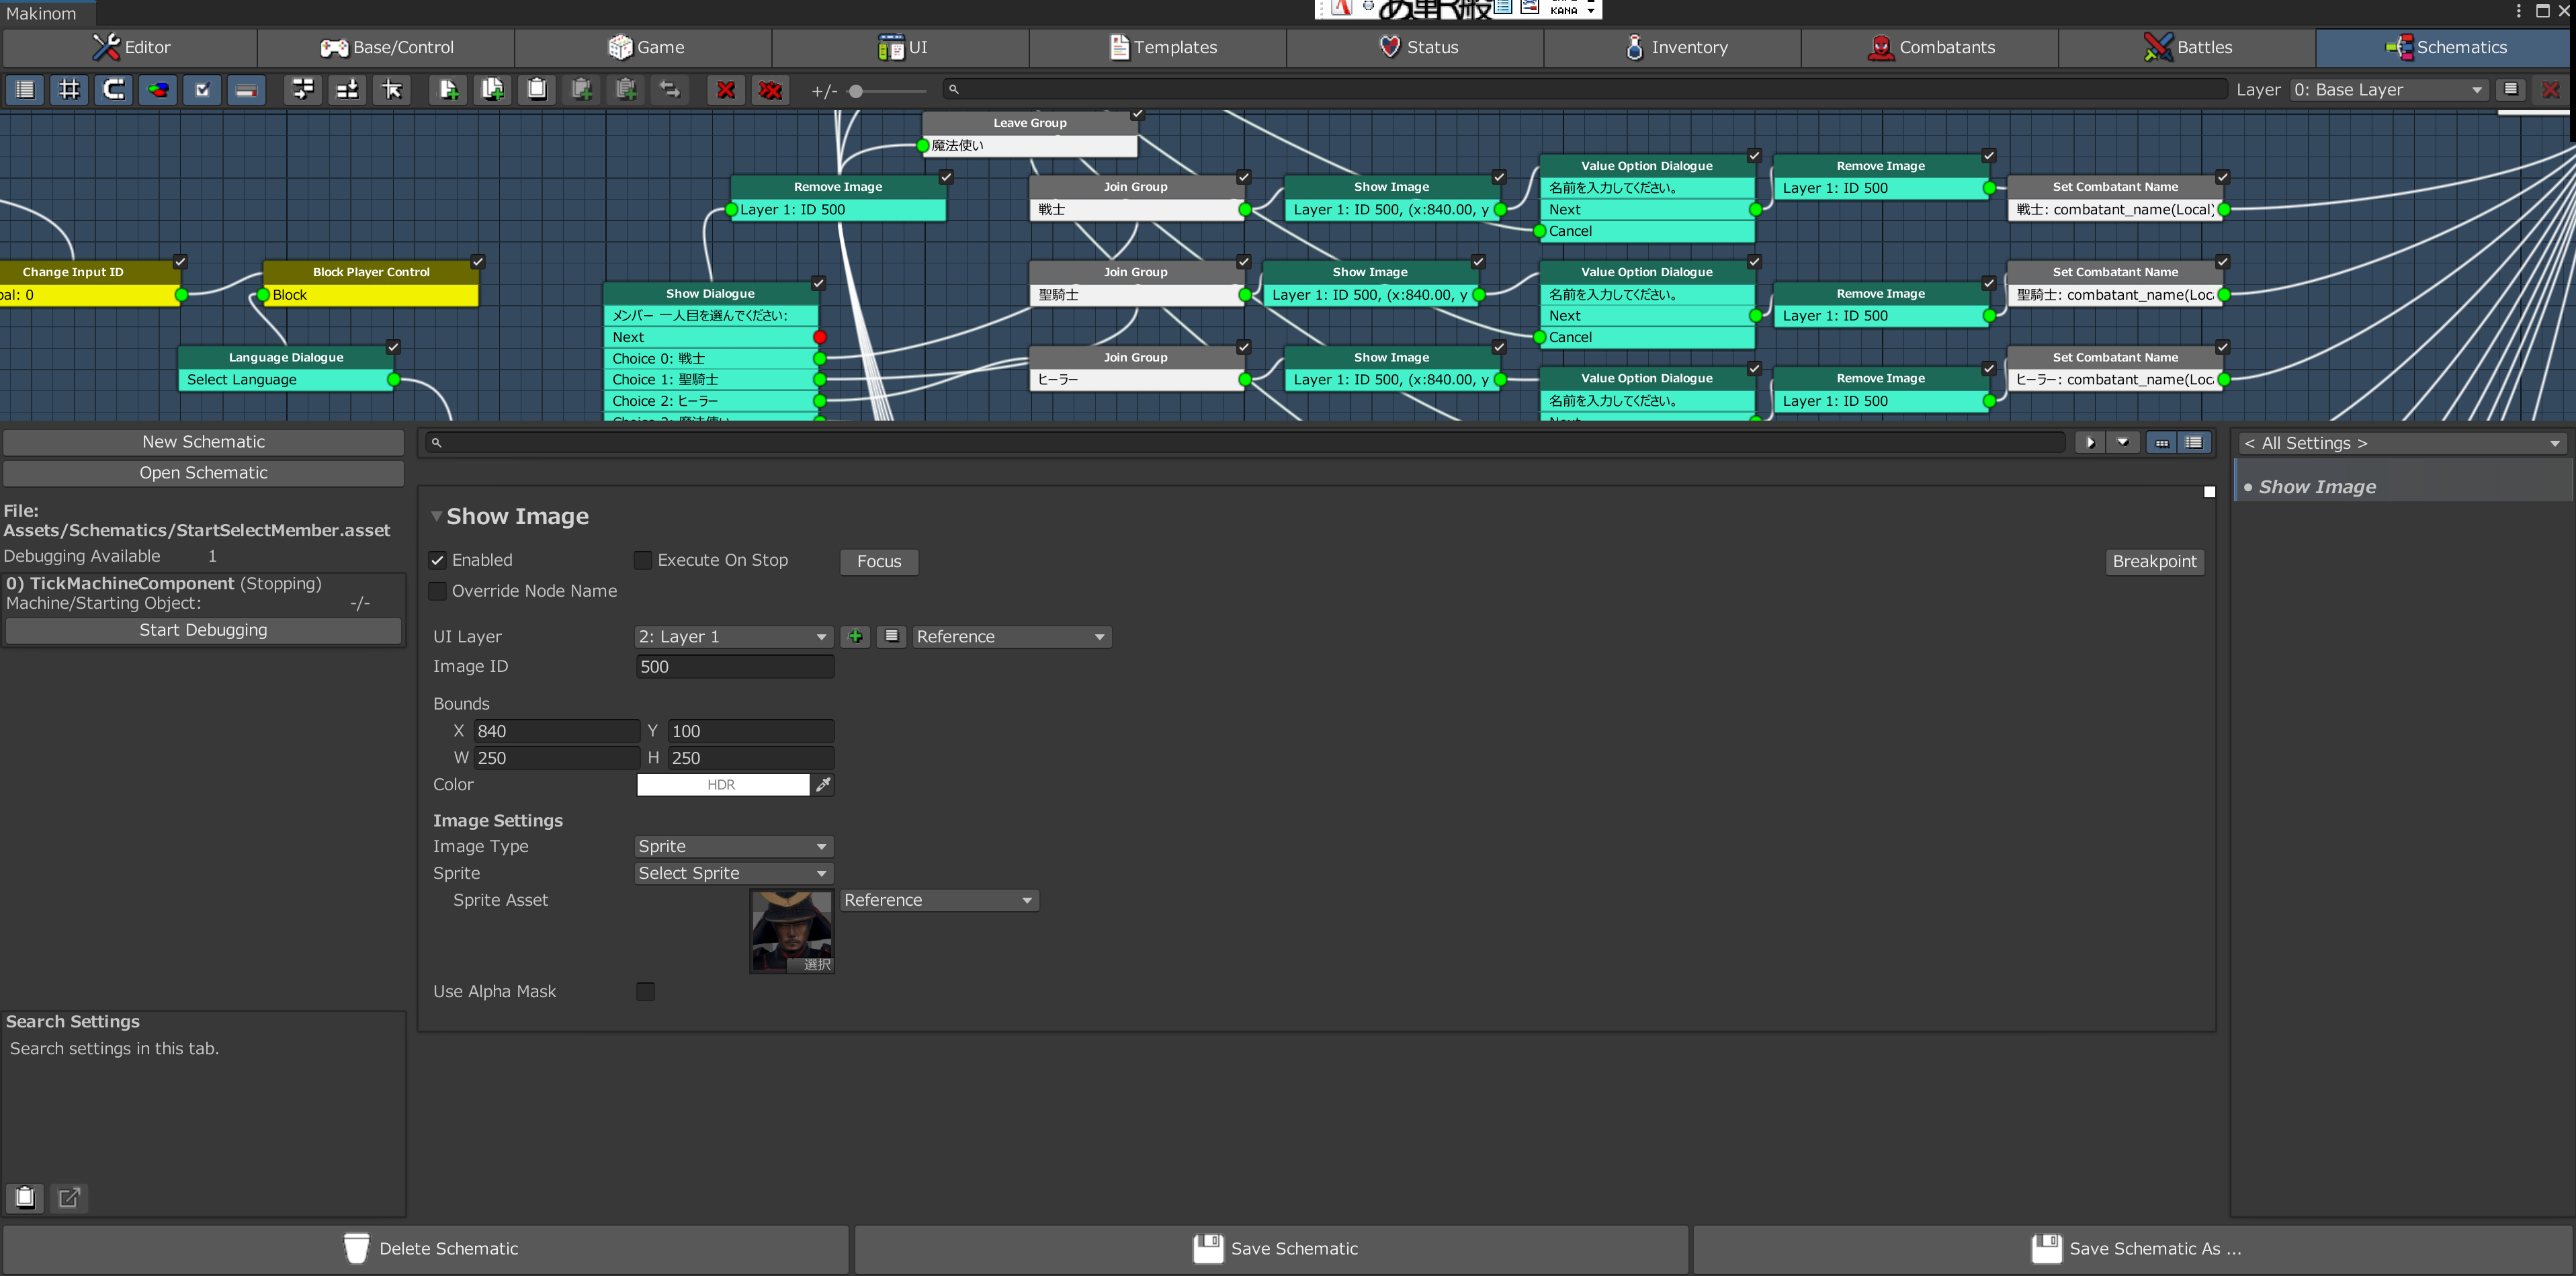
Task: Click the clipboard paste icon
Action: tap(537, 90)
